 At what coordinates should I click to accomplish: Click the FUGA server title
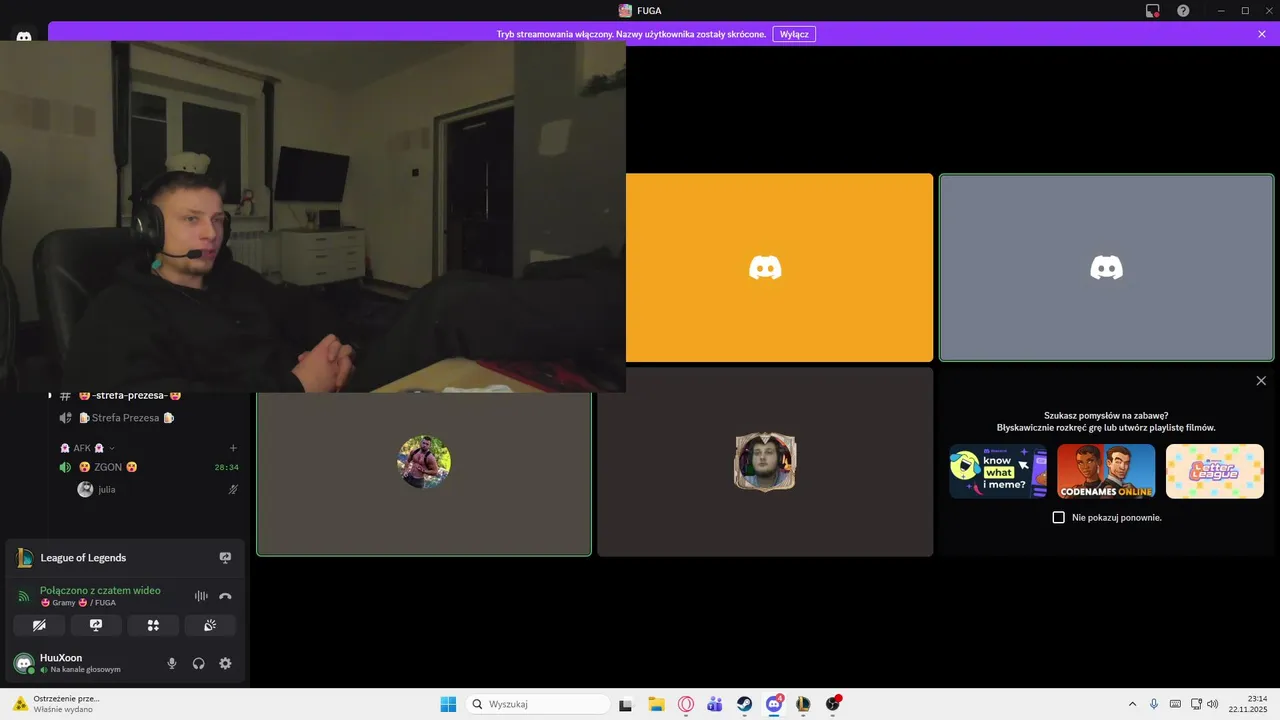(640, 11)
